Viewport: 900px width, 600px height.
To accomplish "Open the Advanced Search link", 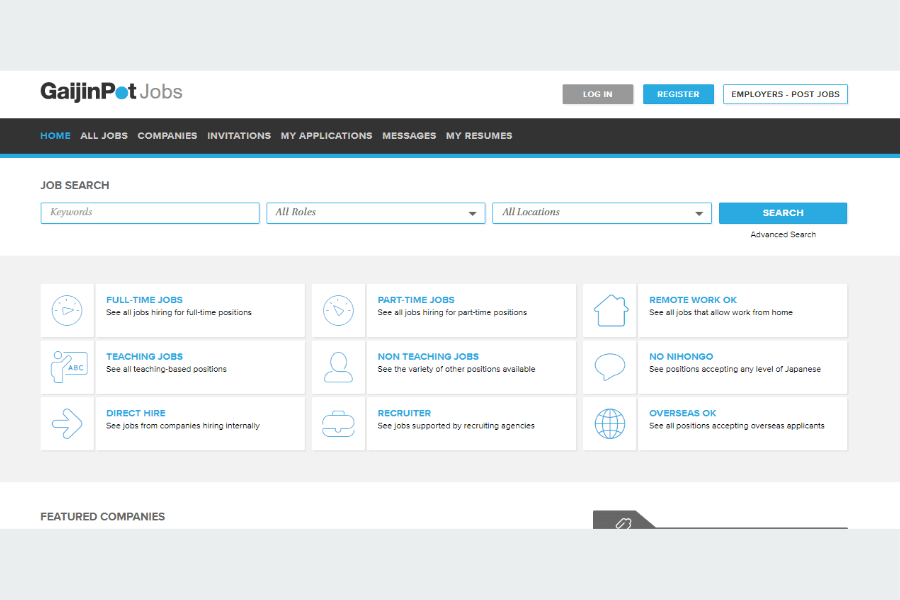I will coord(783,235).
